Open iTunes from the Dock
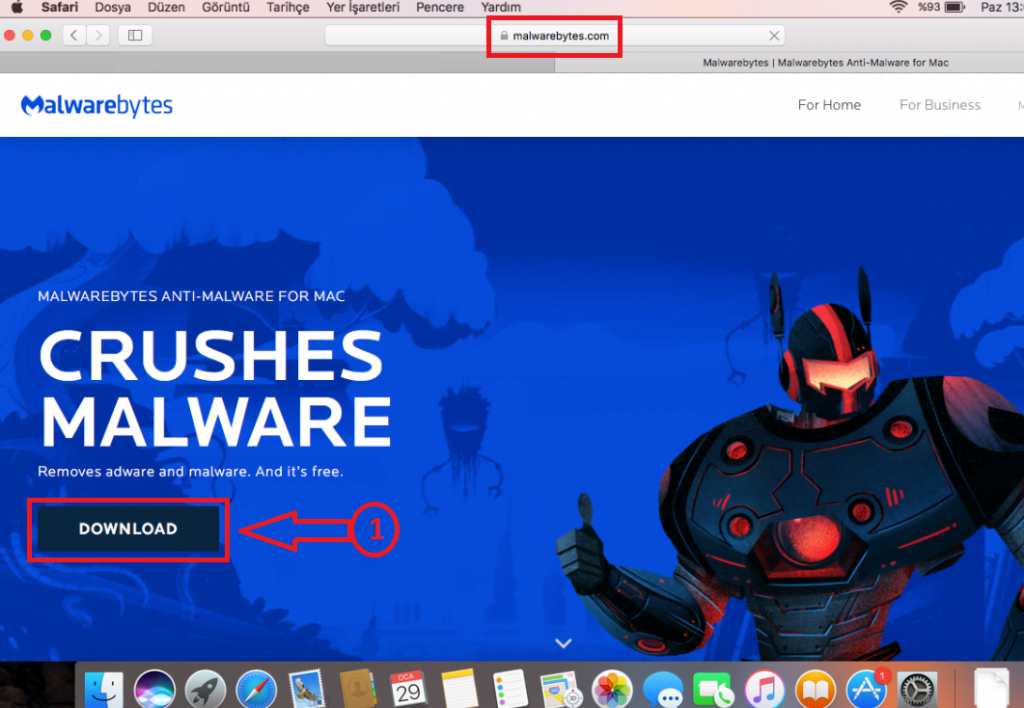The image size is (1024, 708). (x=764, y=688)
